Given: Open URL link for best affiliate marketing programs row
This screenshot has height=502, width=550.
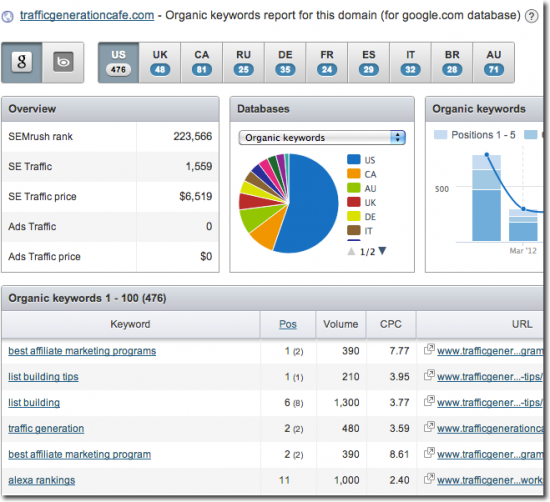Looking at the screenshot, I should pos(490,351).
